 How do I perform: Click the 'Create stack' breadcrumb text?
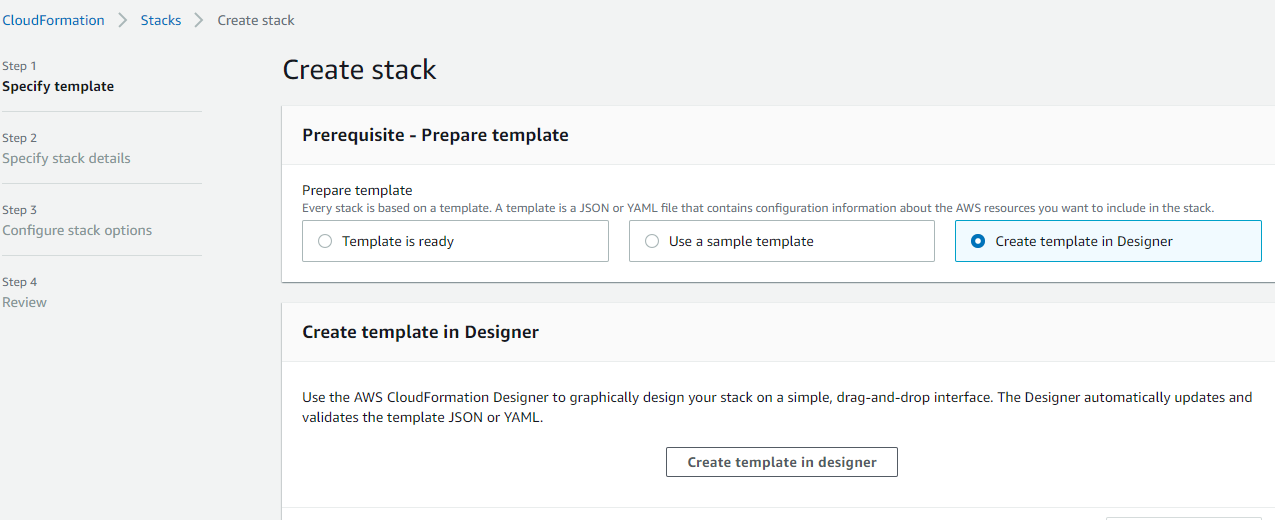[256, 20]
